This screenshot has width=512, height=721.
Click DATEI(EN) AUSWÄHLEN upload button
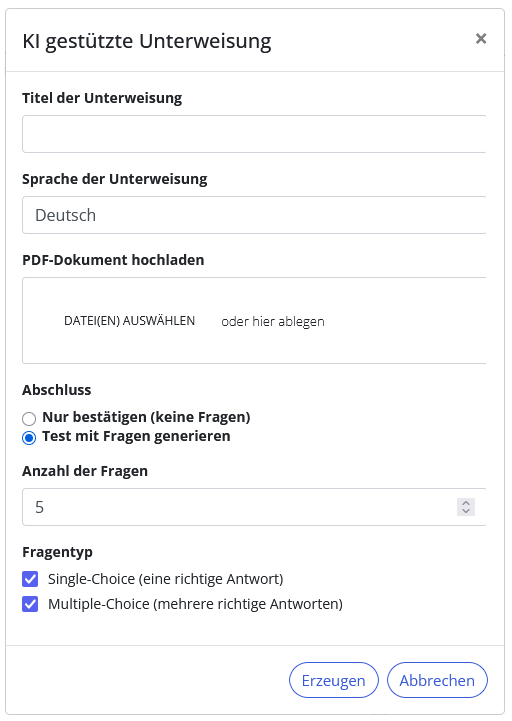tap(129, 320)
